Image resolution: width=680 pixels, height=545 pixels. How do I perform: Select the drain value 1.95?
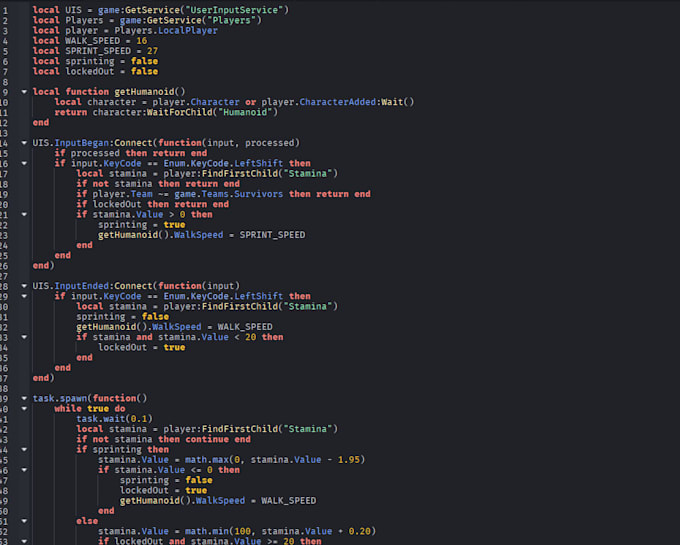tap(349, 460)
